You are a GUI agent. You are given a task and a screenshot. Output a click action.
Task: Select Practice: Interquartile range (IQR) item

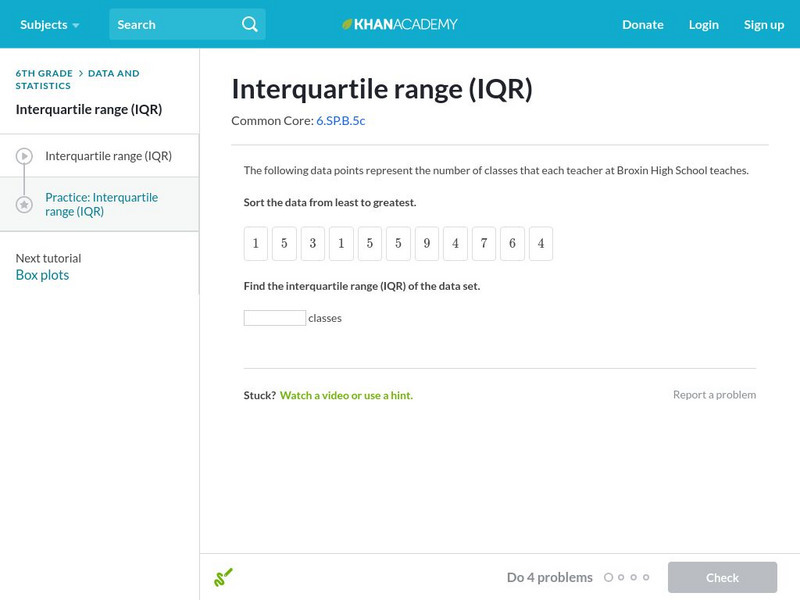101,204
